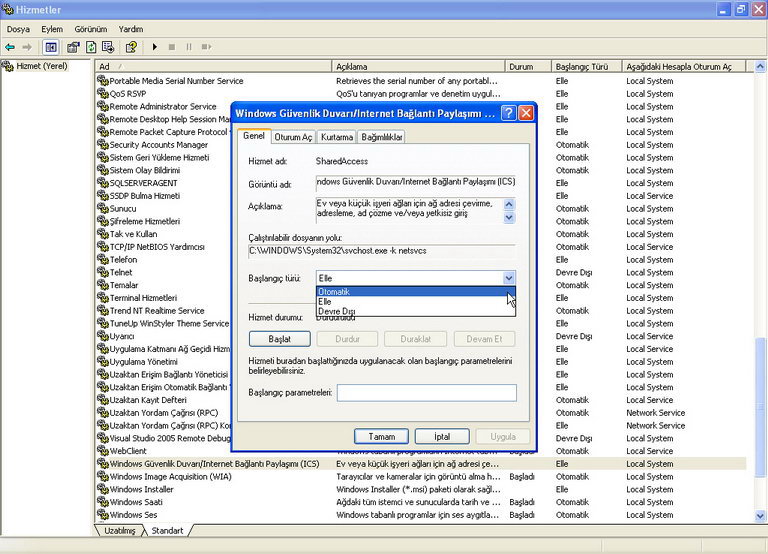Viewport: 768px width, 554px height.
Task: Select the Hizmet (Yerel) tree node
Action: [x=42, y=66]
